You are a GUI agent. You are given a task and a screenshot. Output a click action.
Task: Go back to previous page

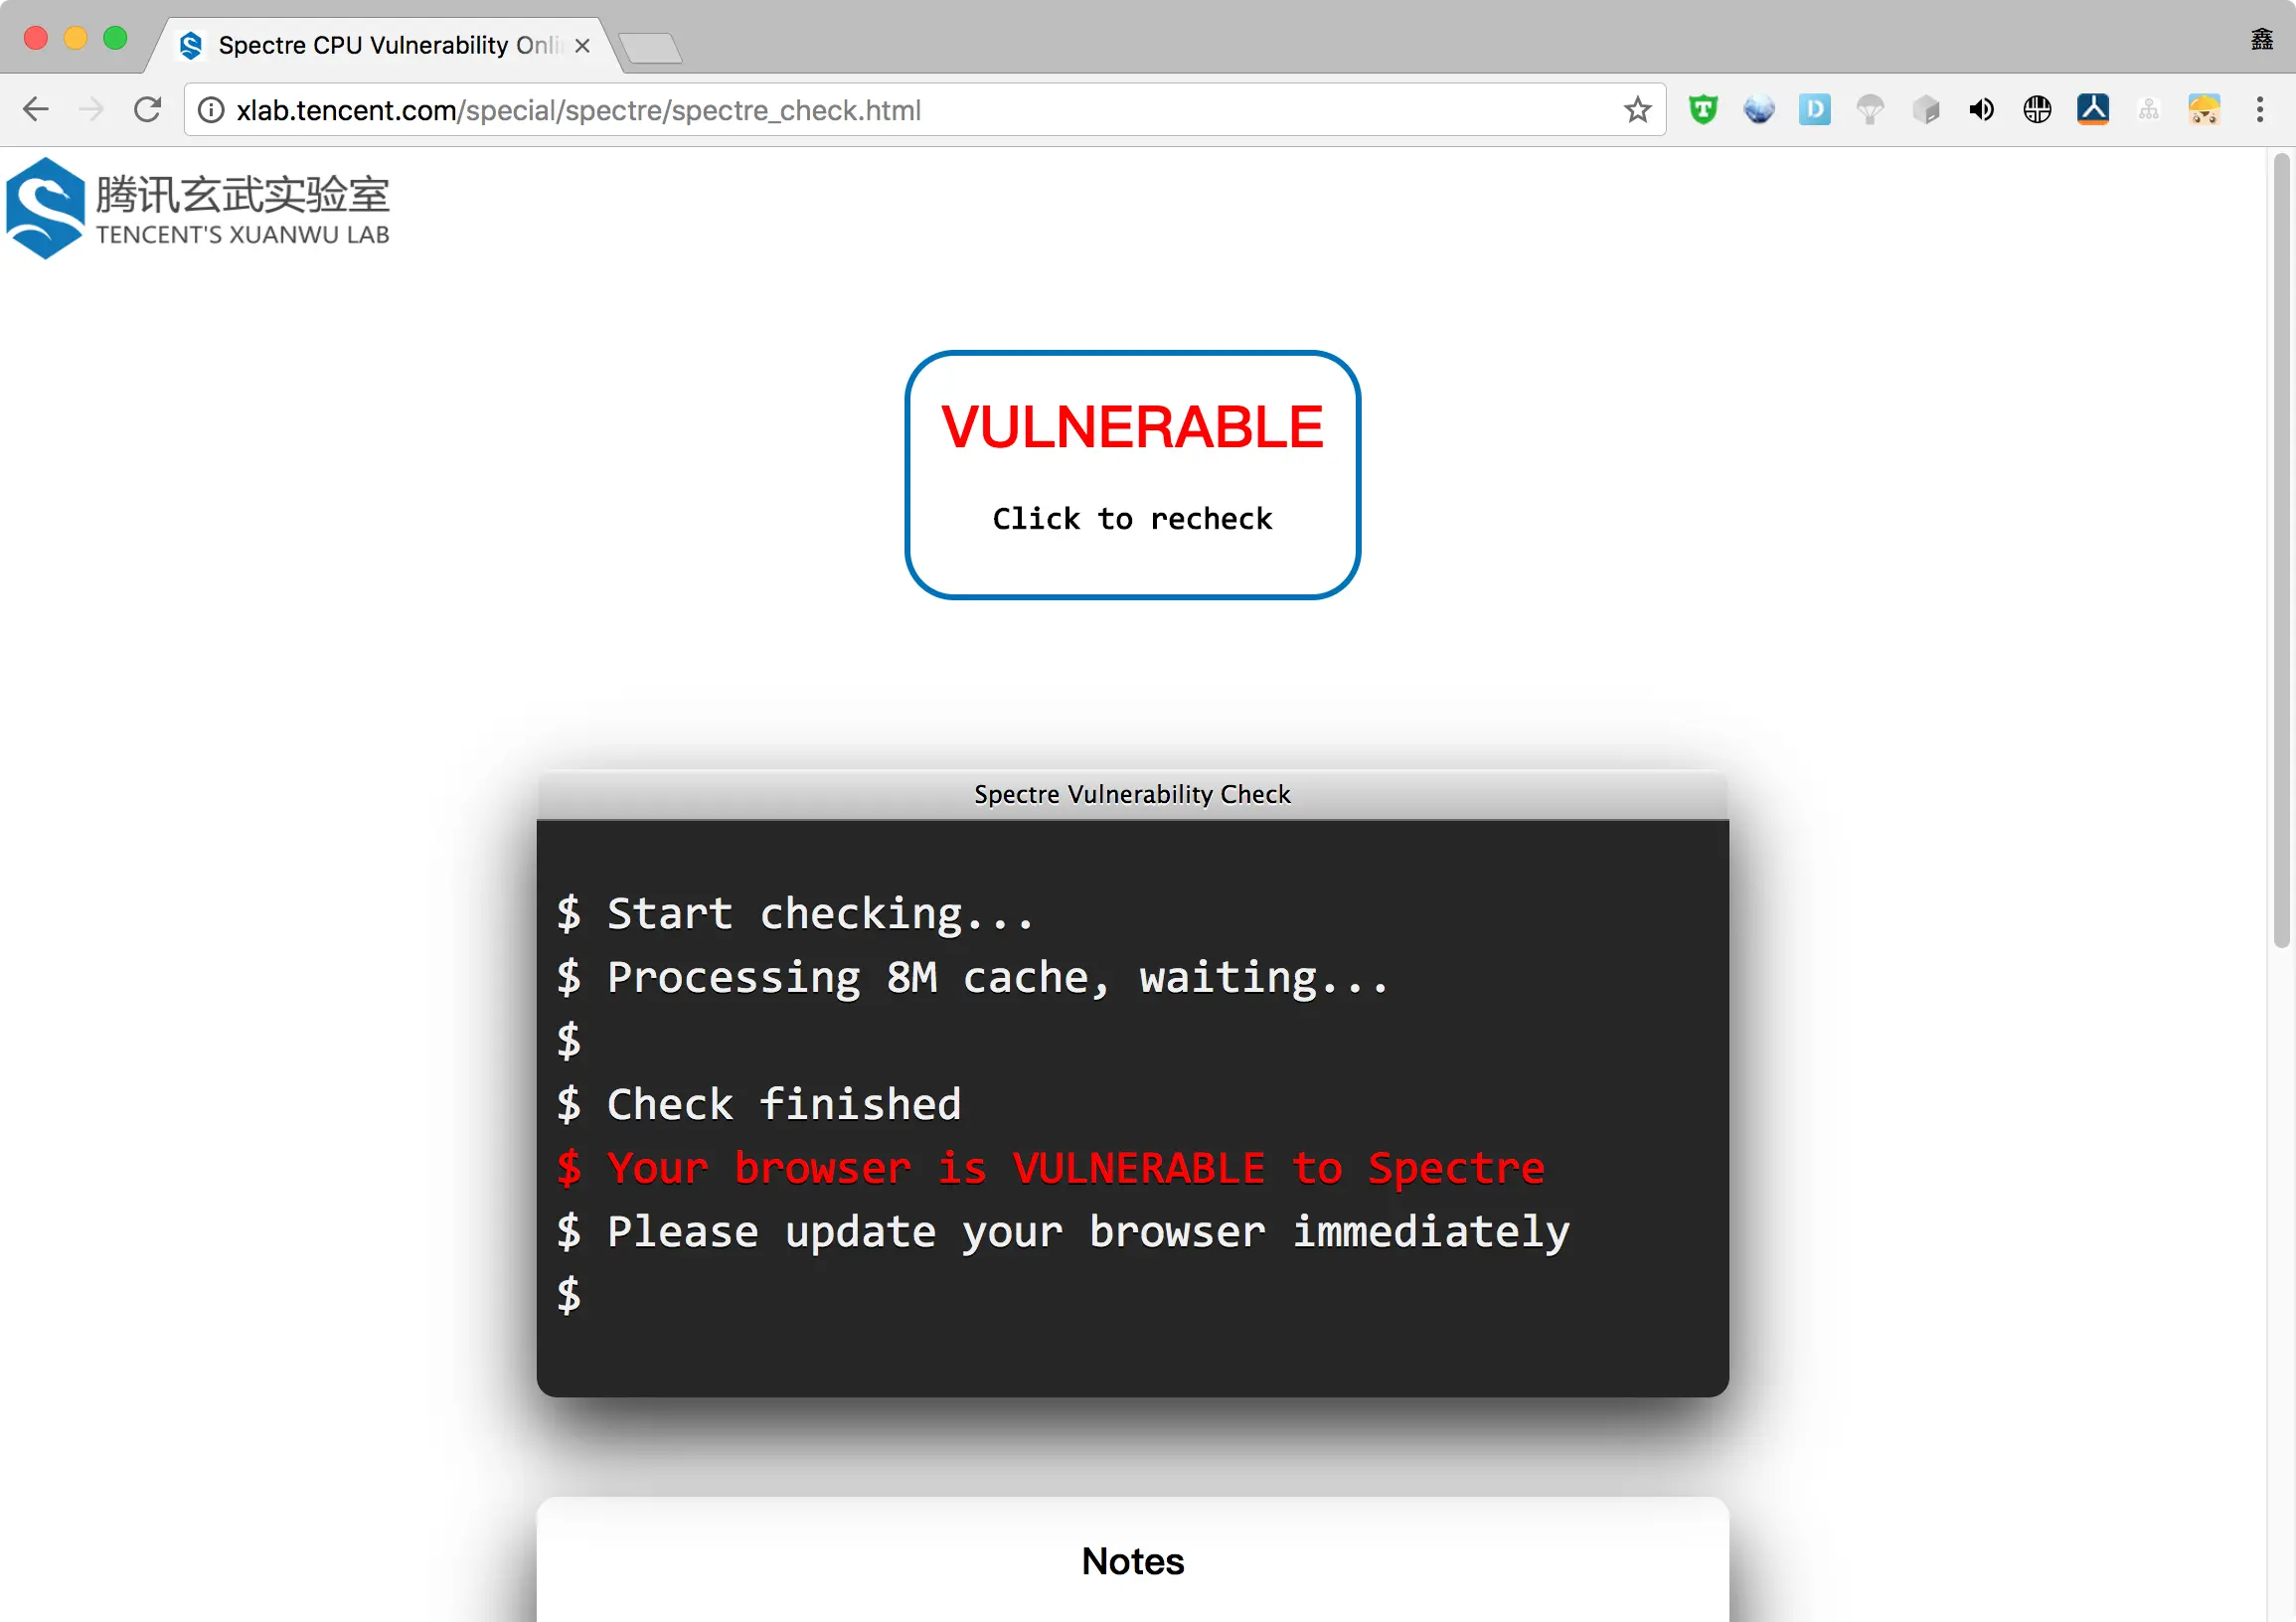pyautogui.click(x=35, y=109)
